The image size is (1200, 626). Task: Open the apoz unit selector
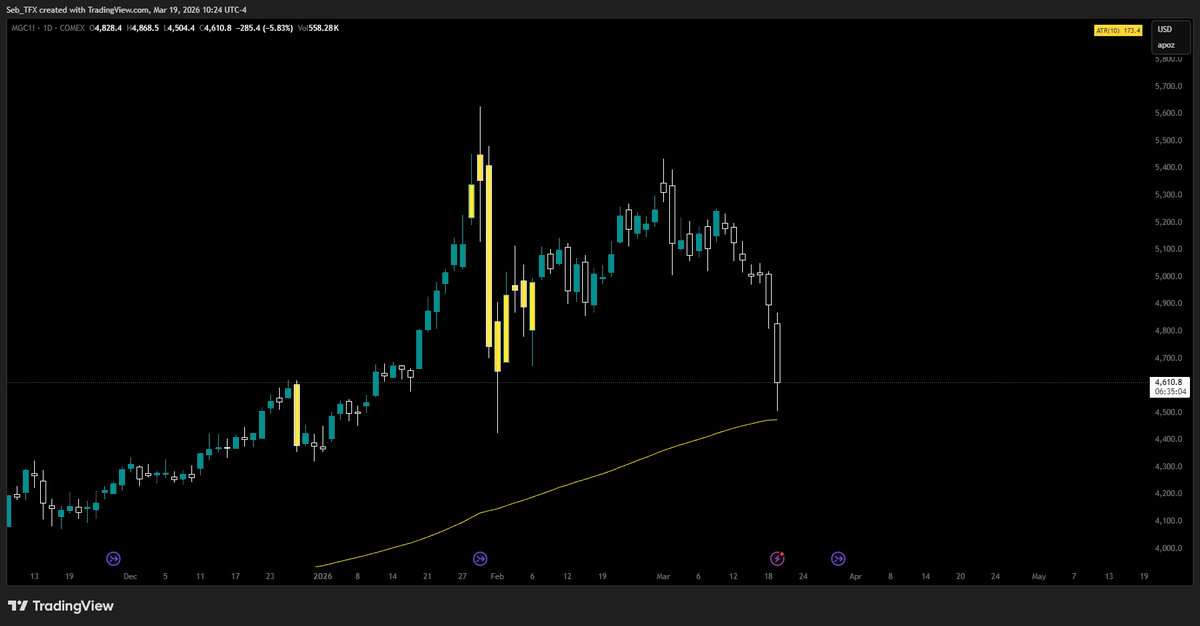1166,45
